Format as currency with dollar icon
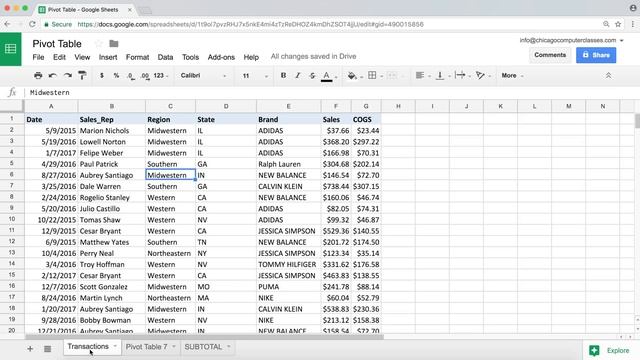 pos(102,76)
